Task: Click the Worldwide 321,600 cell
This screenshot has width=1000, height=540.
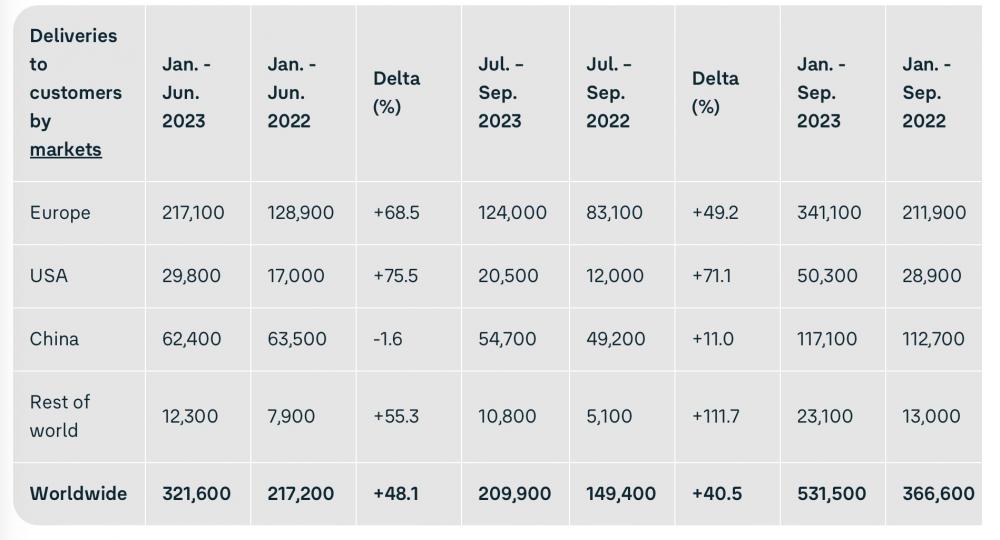Action: [196, 493]
